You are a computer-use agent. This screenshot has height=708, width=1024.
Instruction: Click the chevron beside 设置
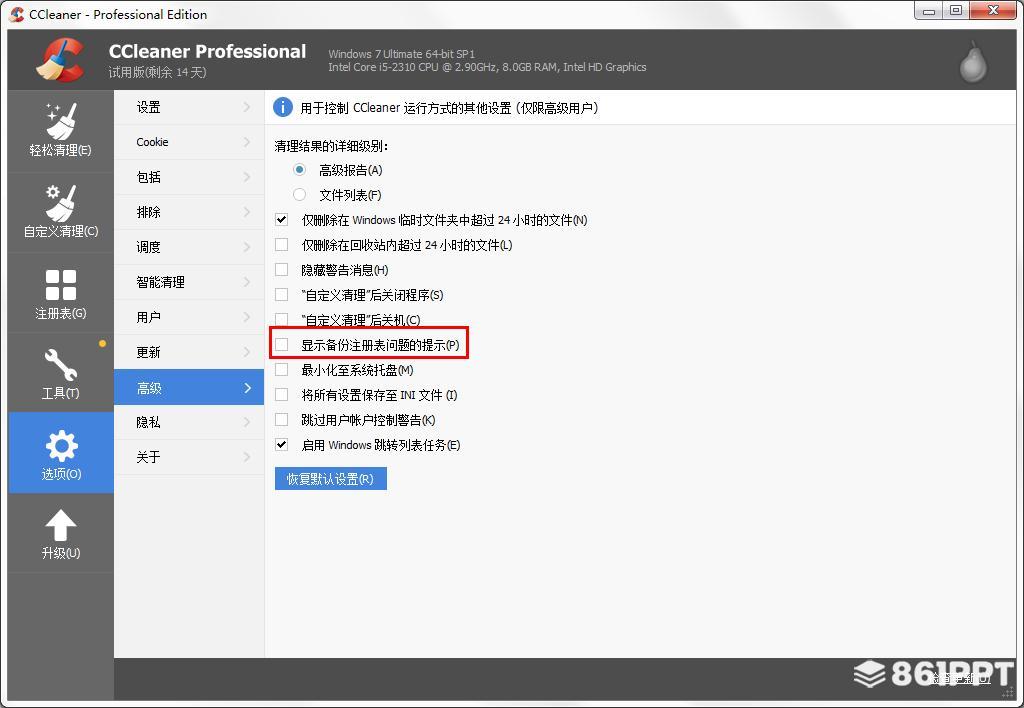[x=247, y=106]
